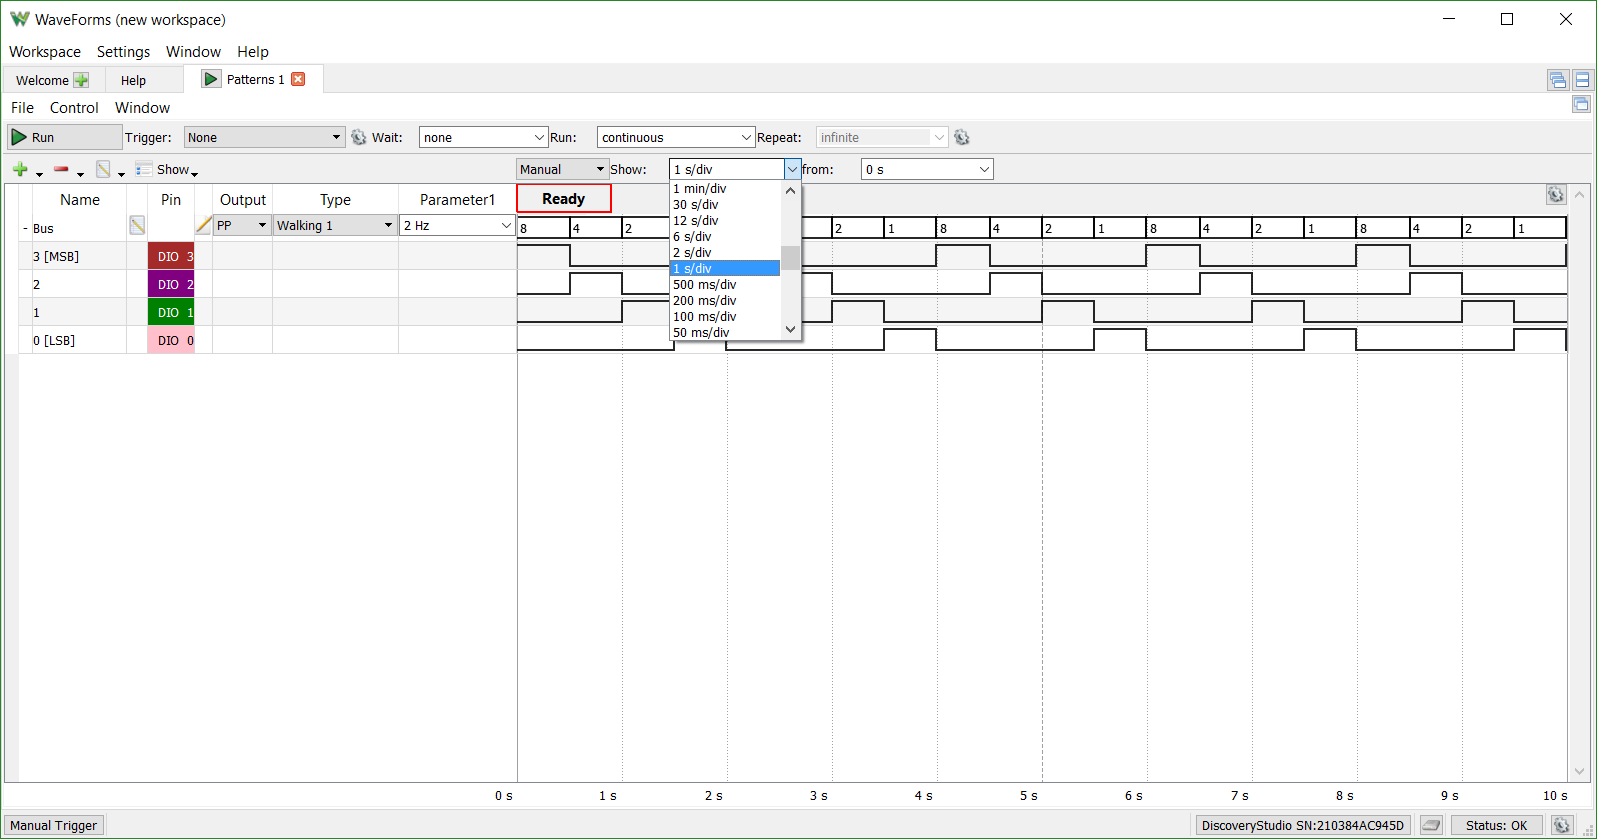Open the Workspace menu
The width and height of the screenshot is (1597, 839).
[45, 52]
